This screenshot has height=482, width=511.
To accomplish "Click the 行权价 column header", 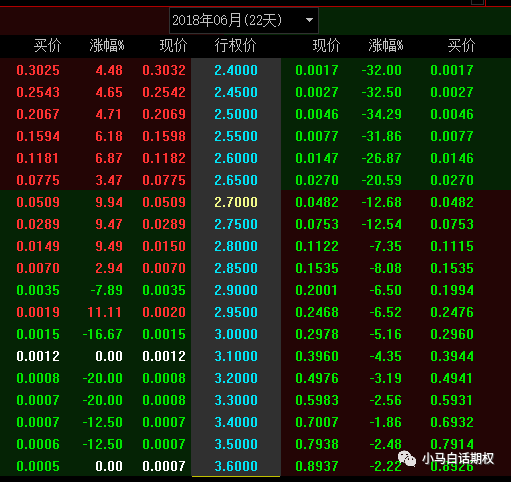I will [x=235, y=45].
